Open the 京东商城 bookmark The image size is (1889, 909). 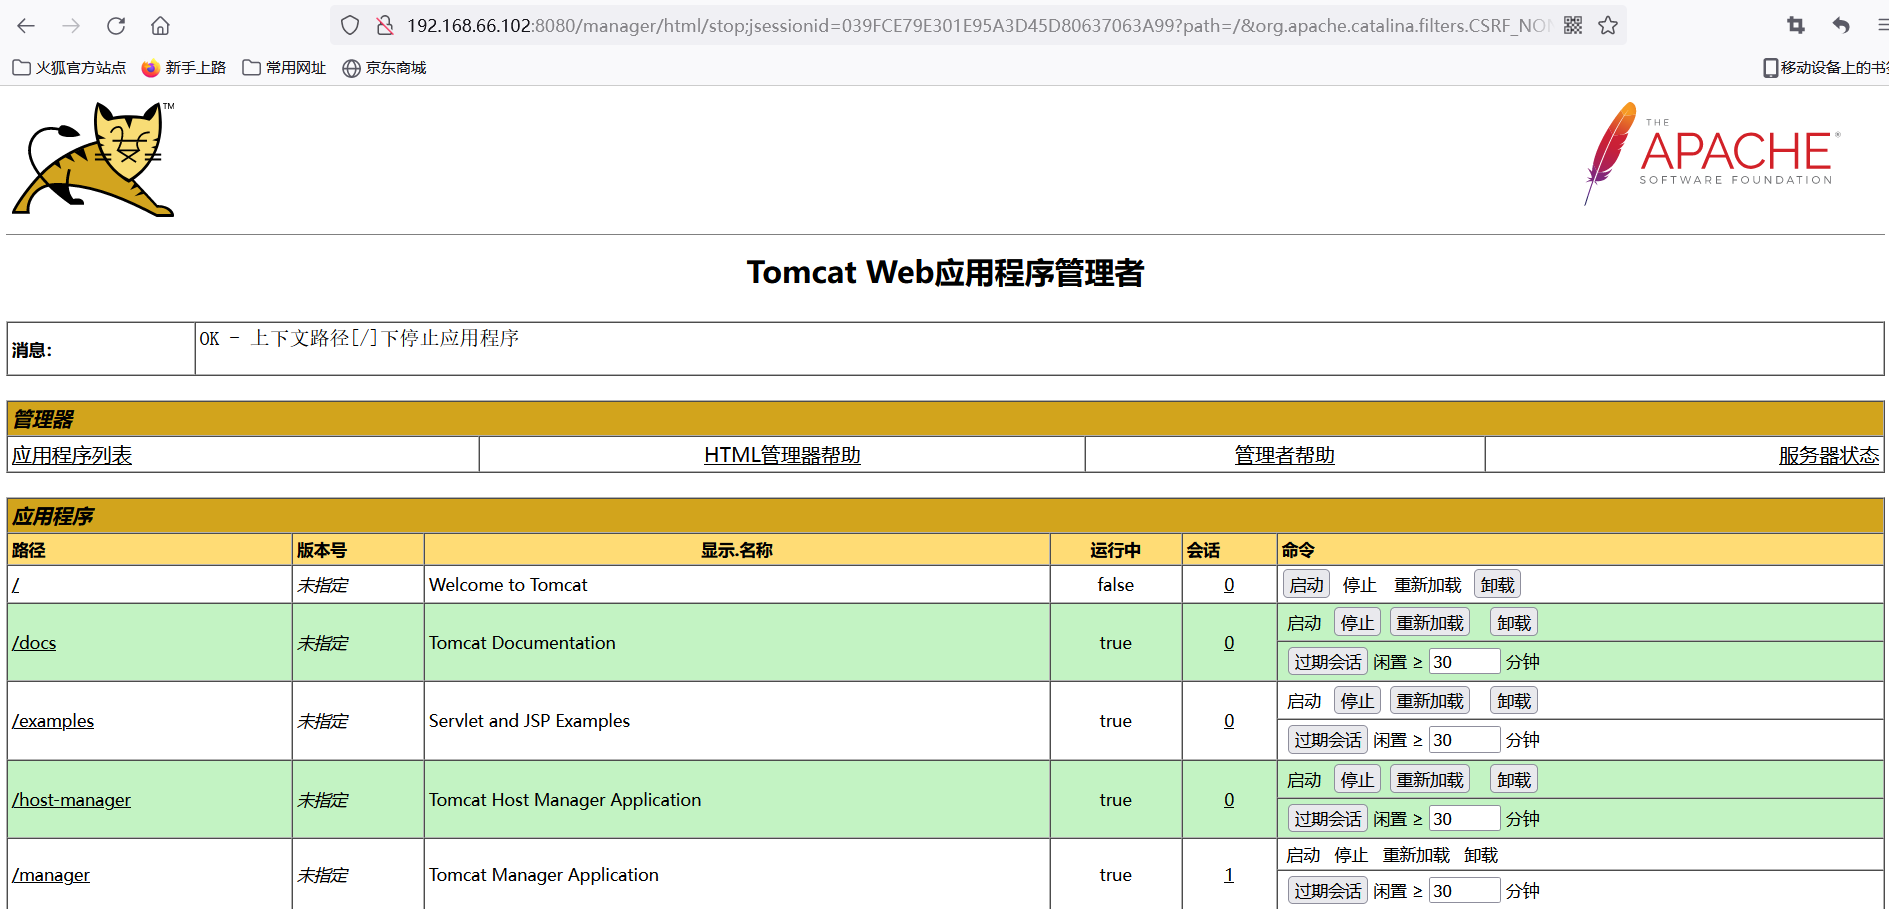tap(384, 68)
